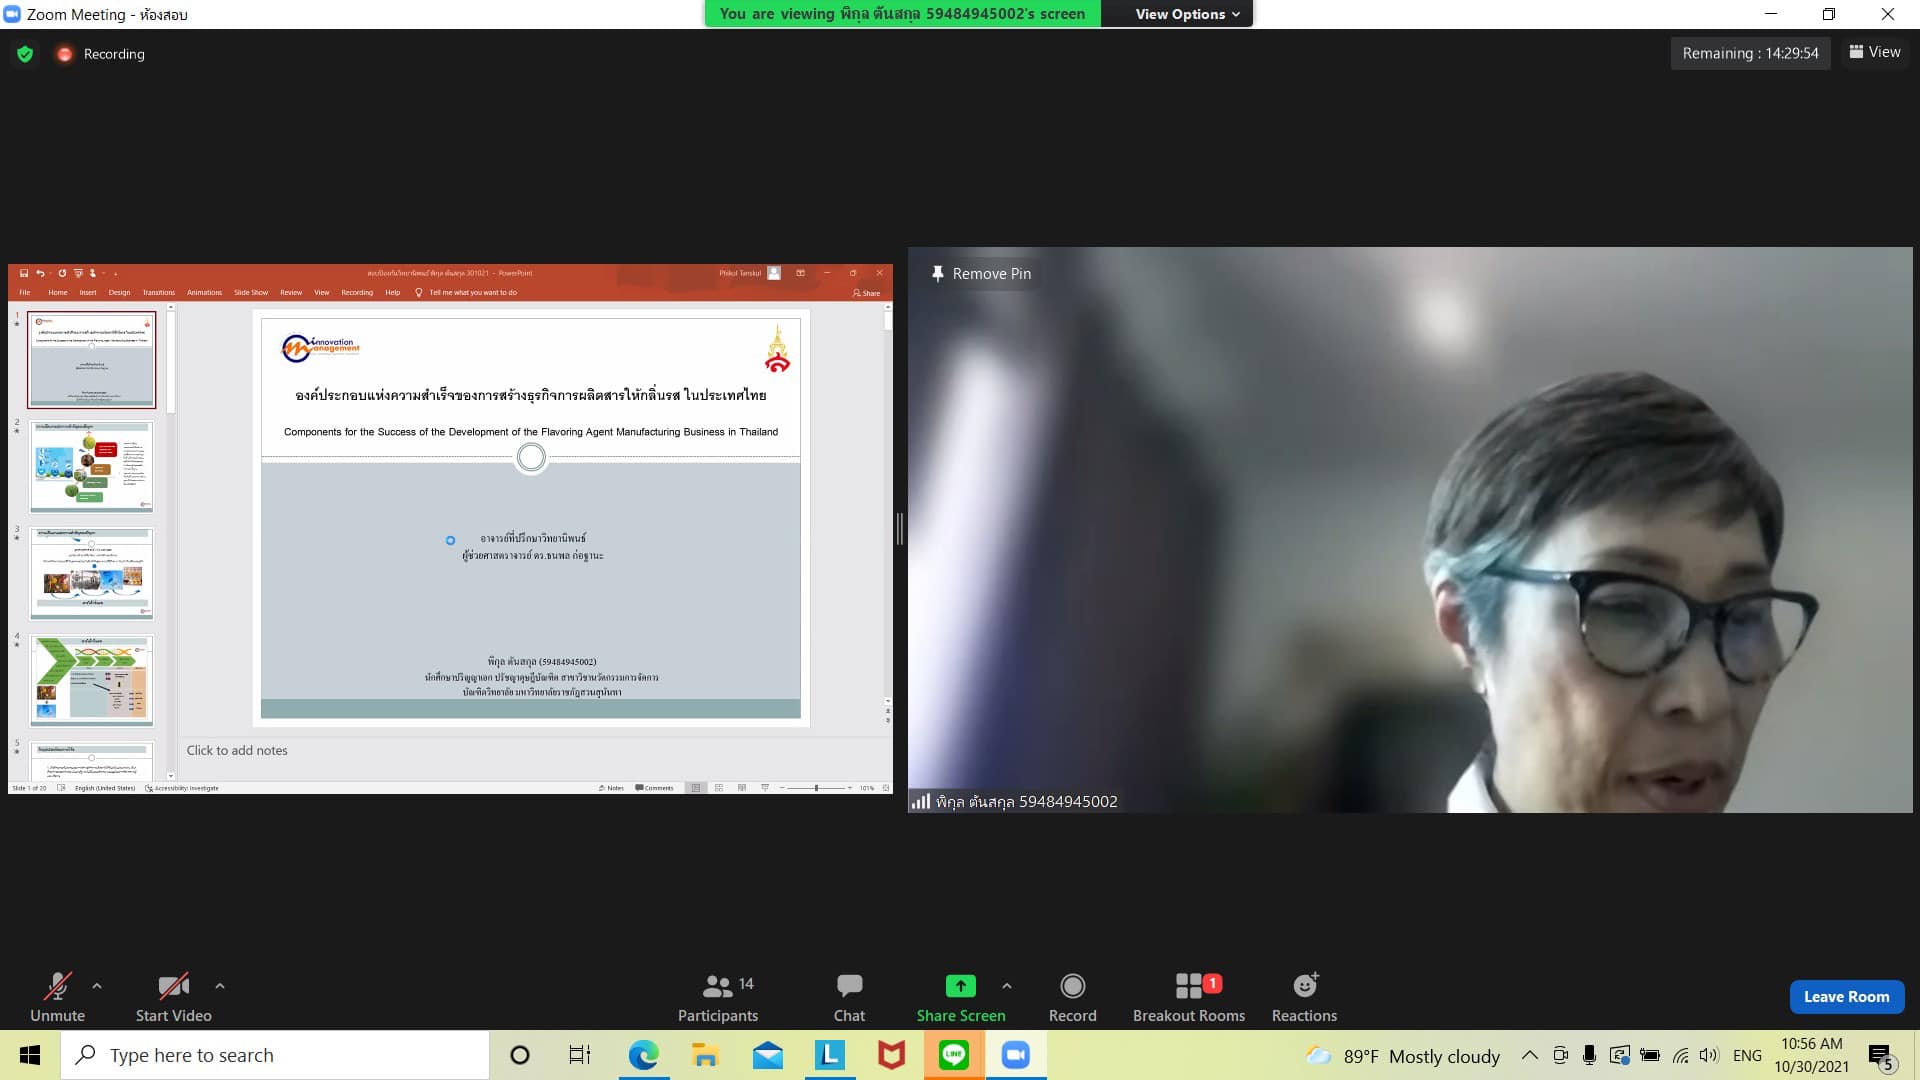Expand Share Screen options caret
This screenshot has height=1080, width=1920.
[x=1007, y=986]
